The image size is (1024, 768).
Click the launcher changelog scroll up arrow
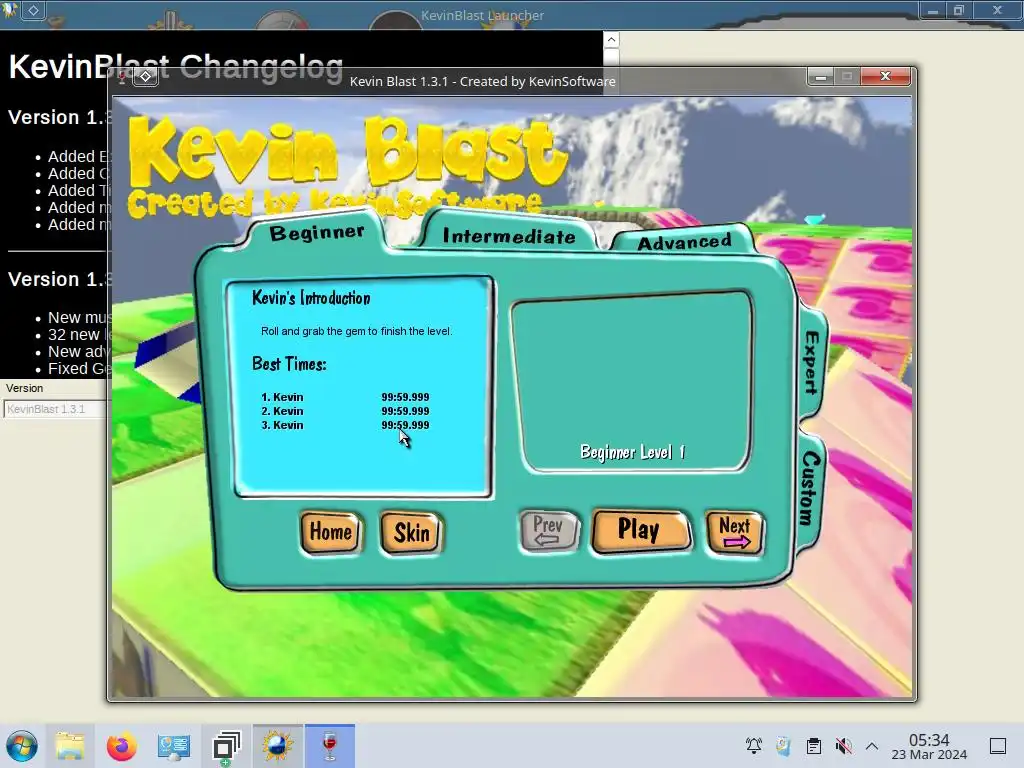coord(611,40)
